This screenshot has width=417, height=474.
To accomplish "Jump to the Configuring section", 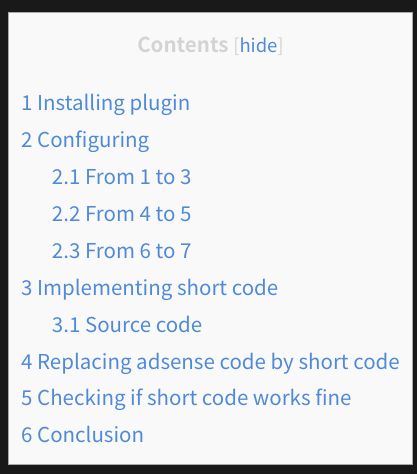I will tap(85, 140).
